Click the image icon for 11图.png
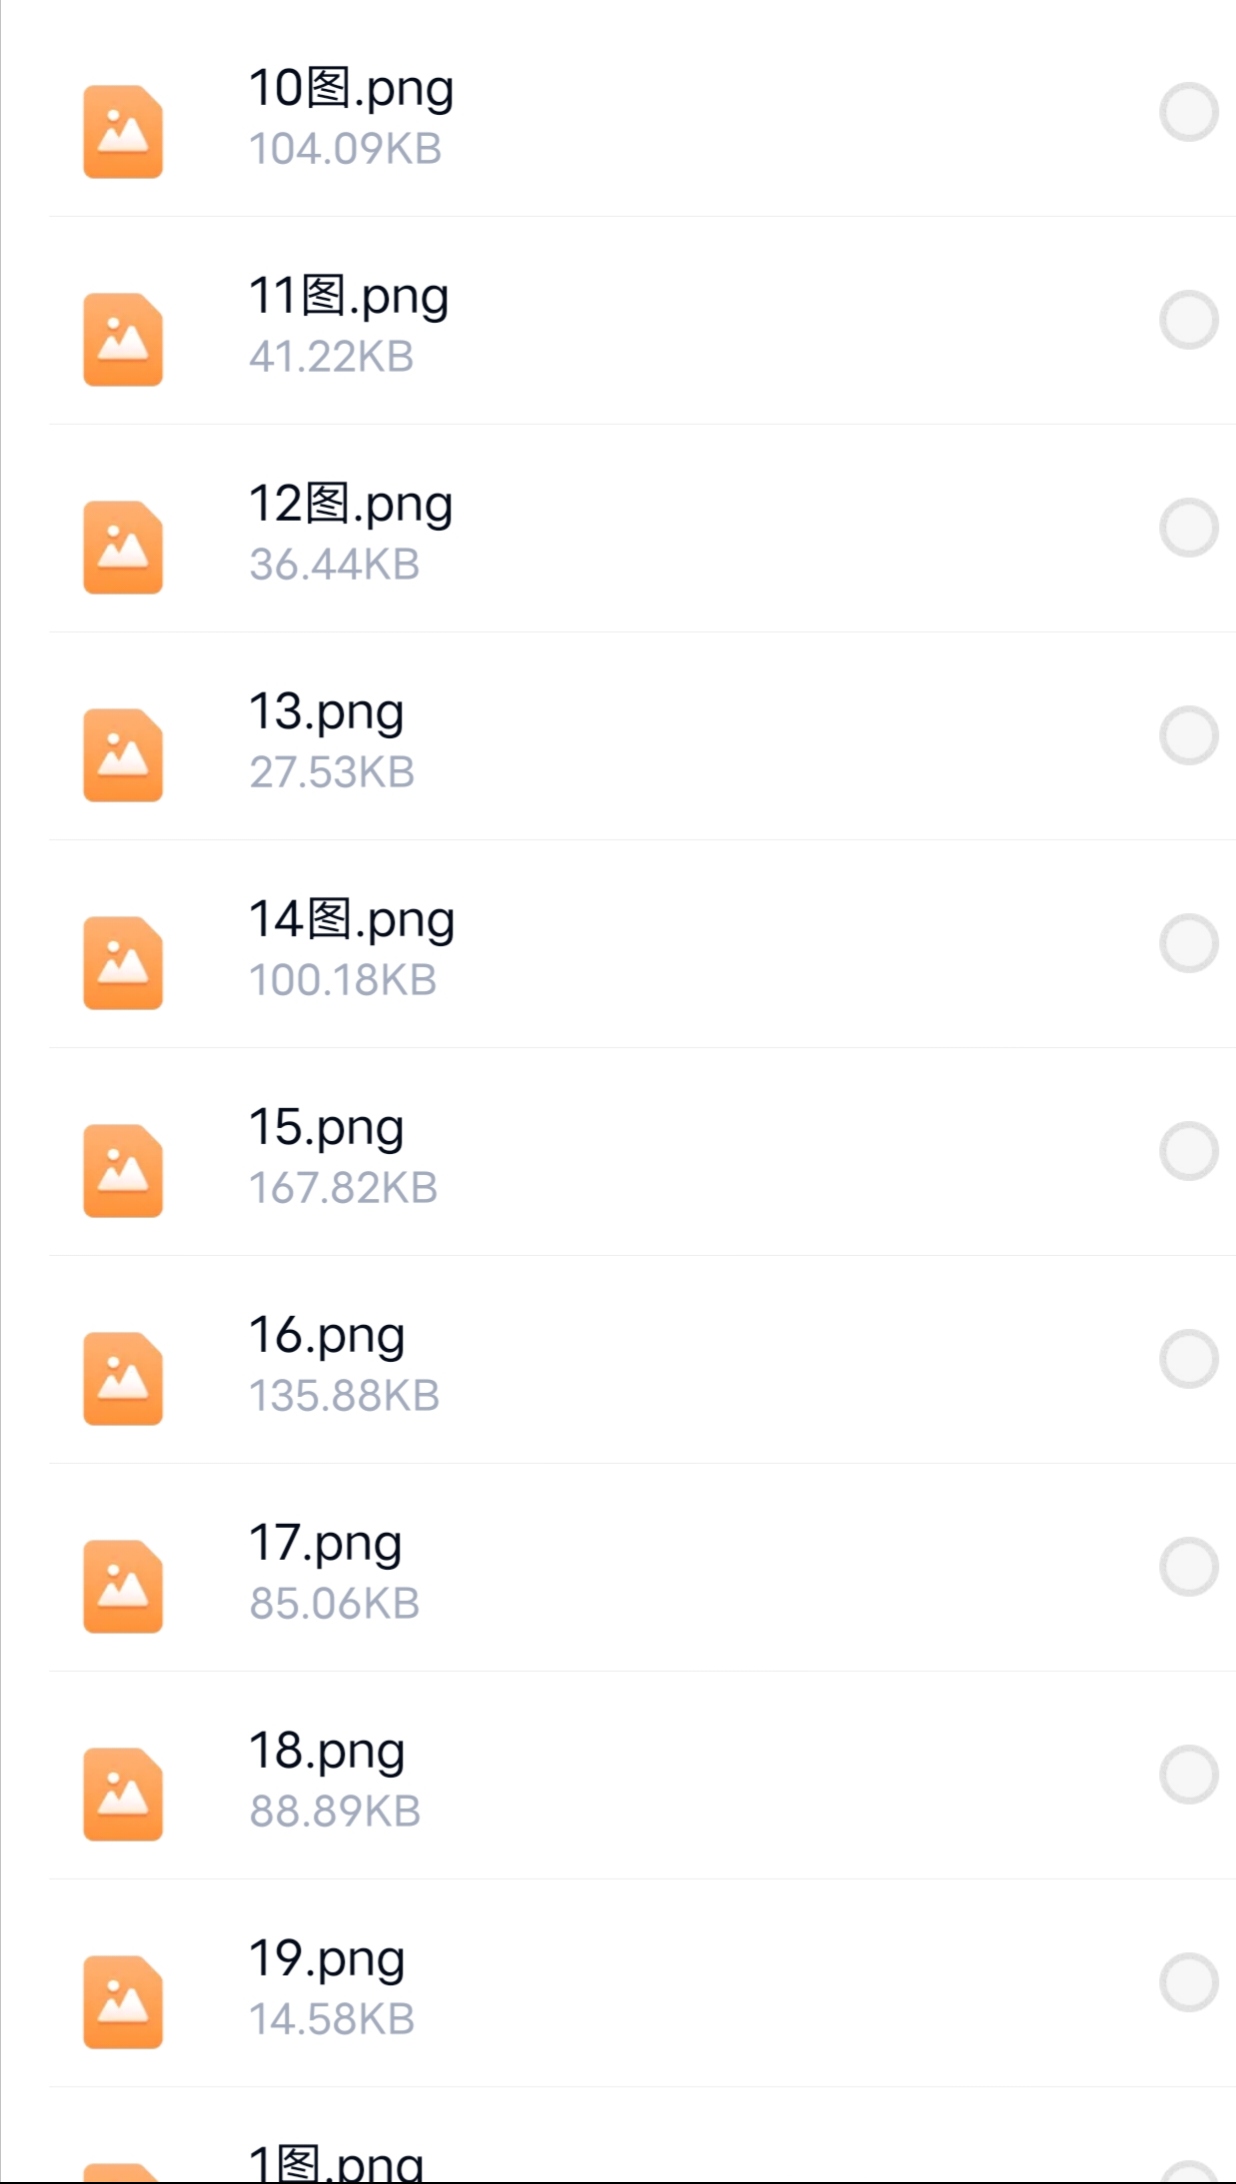Viewport: 1236px width, 2184px height. click(x=123, y=340)
